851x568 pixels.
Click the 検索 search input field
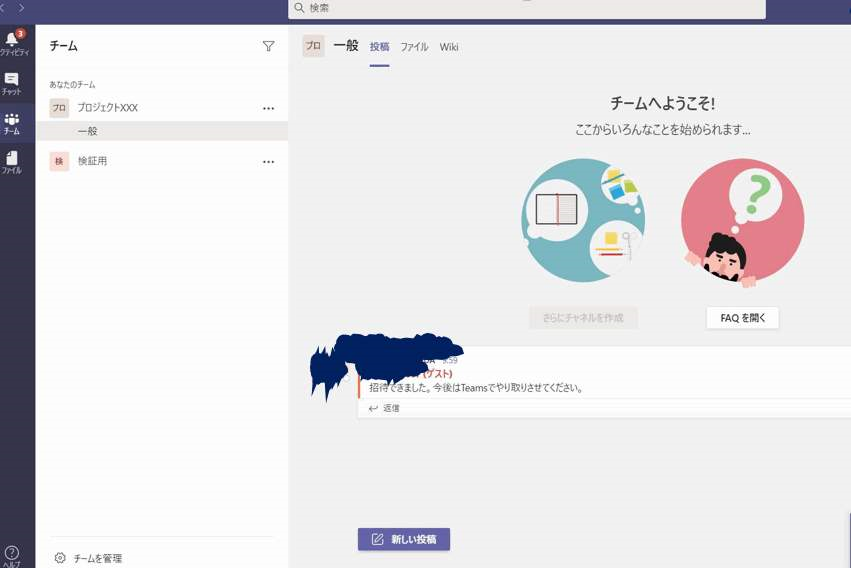(x=527, y=8)
